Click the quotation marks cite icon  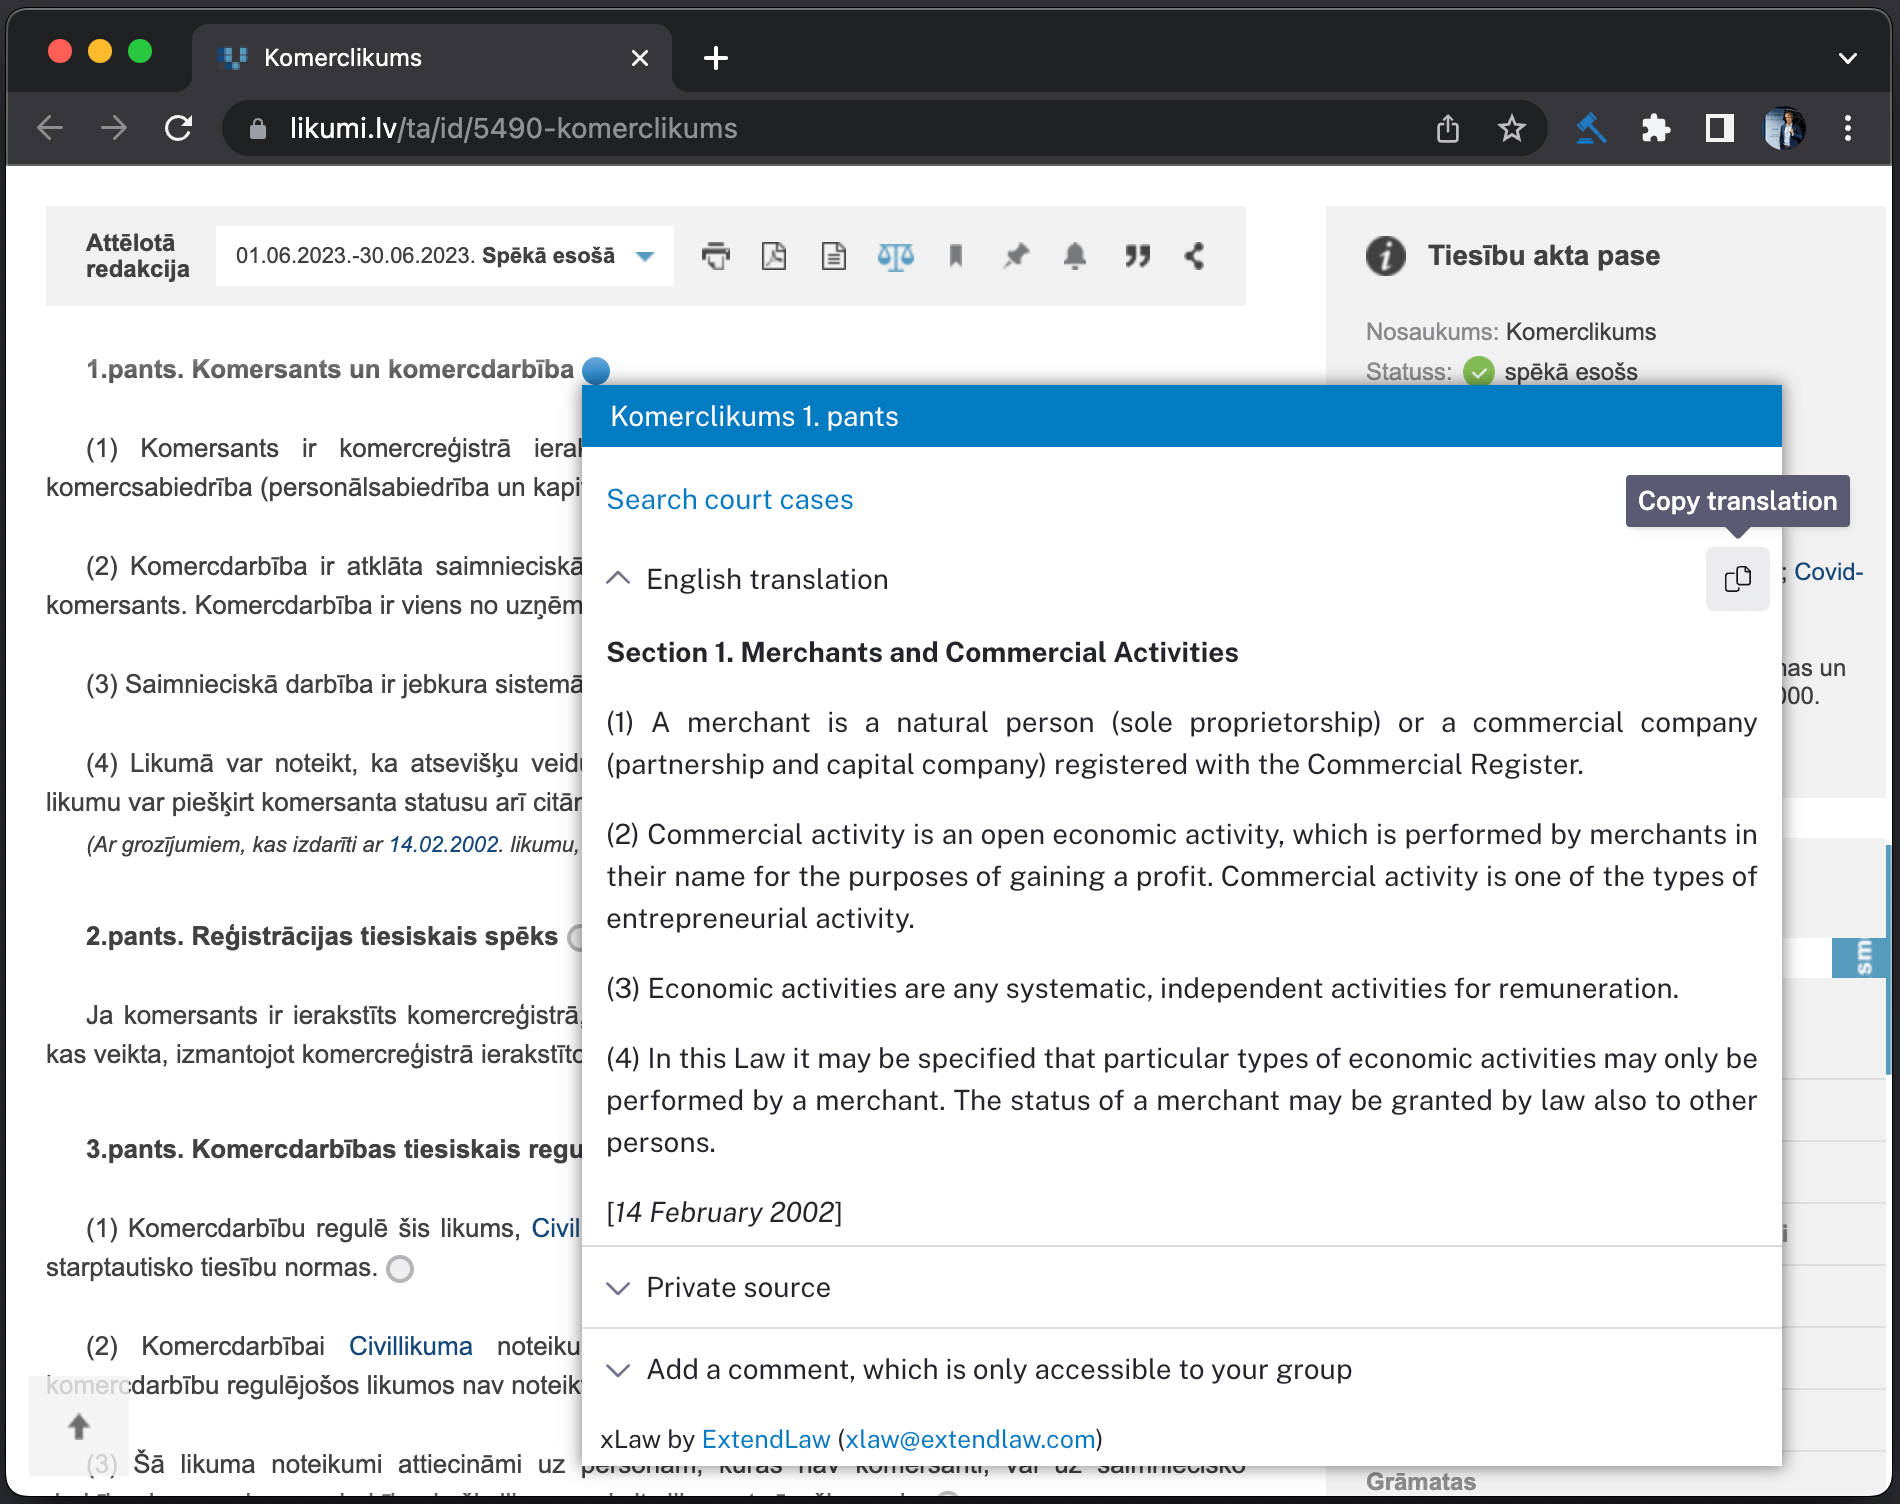coord(1137,256)
